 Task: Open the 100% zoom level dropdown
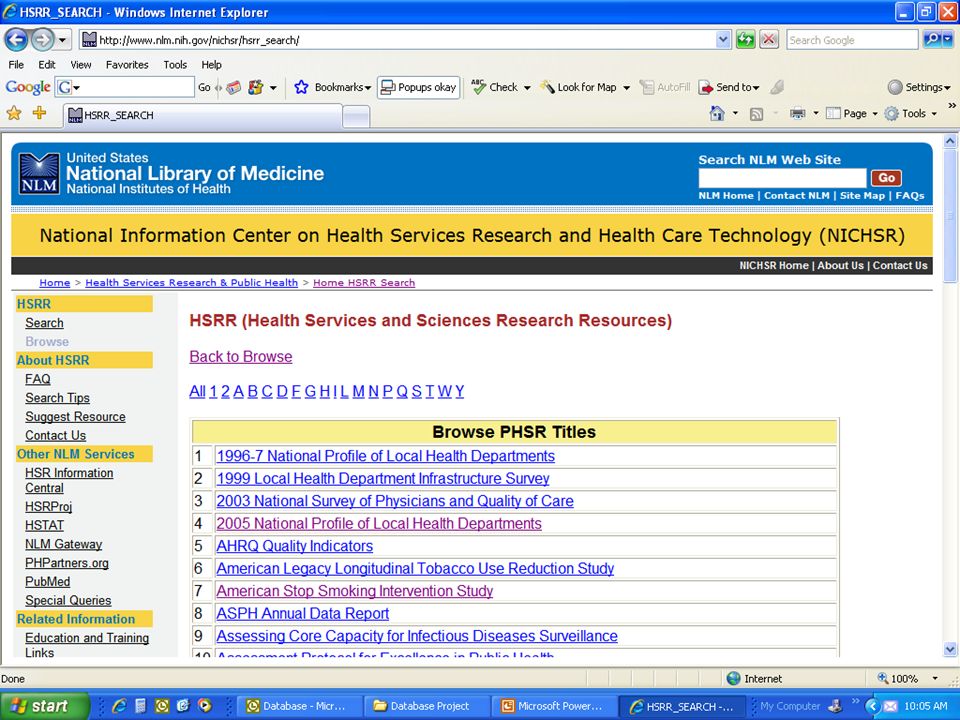pos(935,678)
